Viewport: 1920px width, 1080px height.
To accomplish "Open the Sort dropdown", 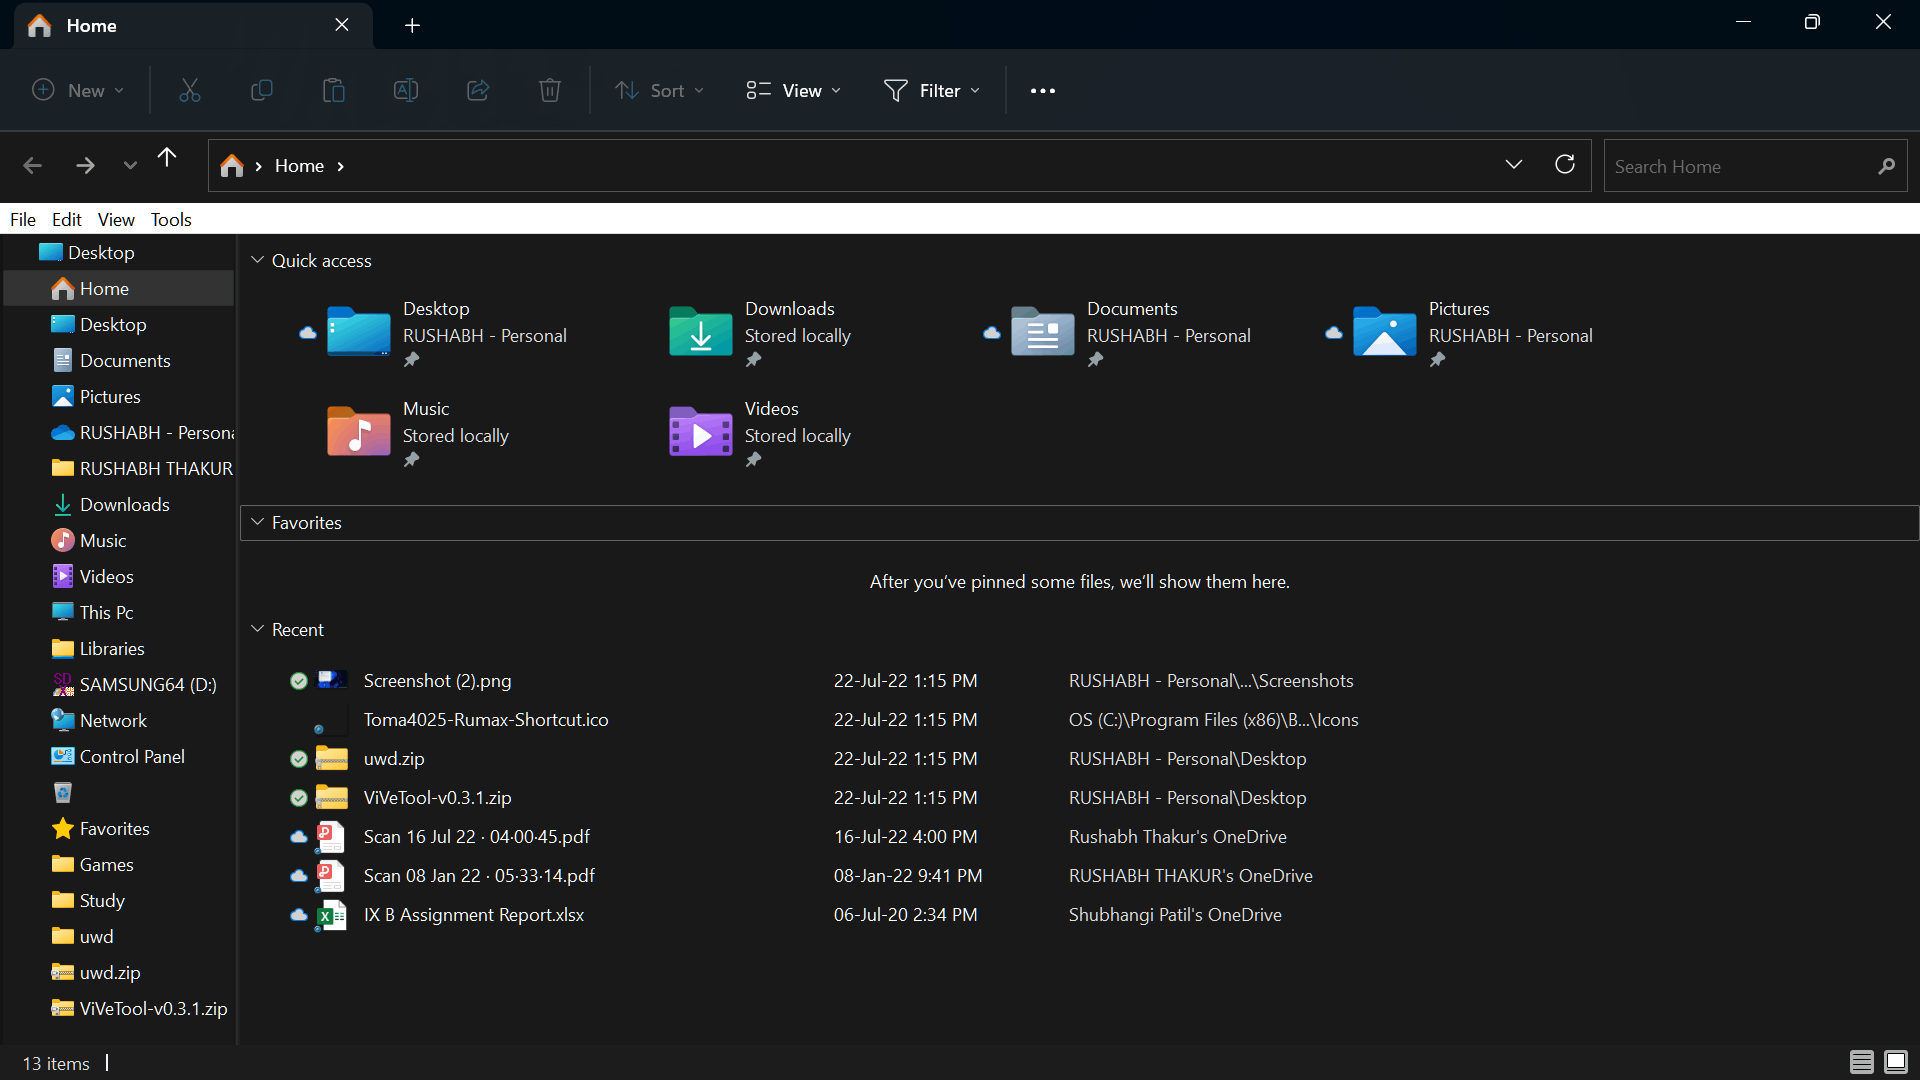I will pyautogui.click(x=660, y=91).
